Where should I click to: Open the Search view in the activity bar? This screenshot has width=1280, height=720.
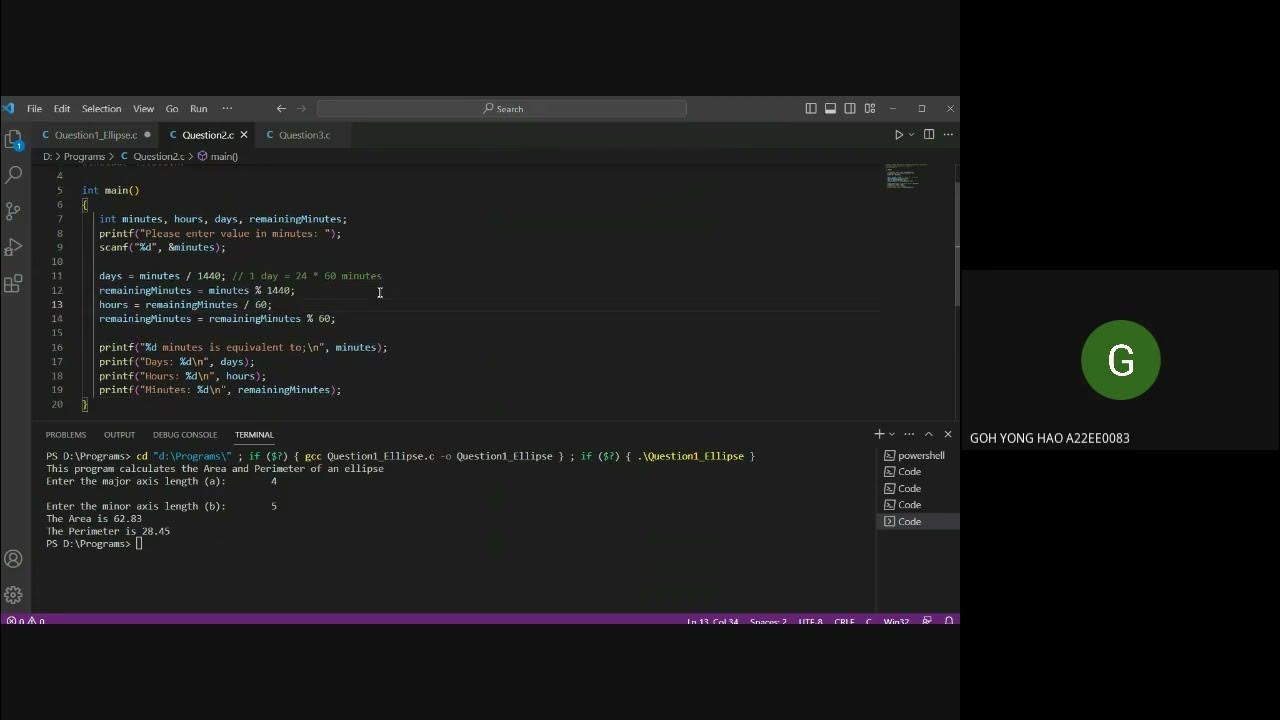tap(13, 174)
